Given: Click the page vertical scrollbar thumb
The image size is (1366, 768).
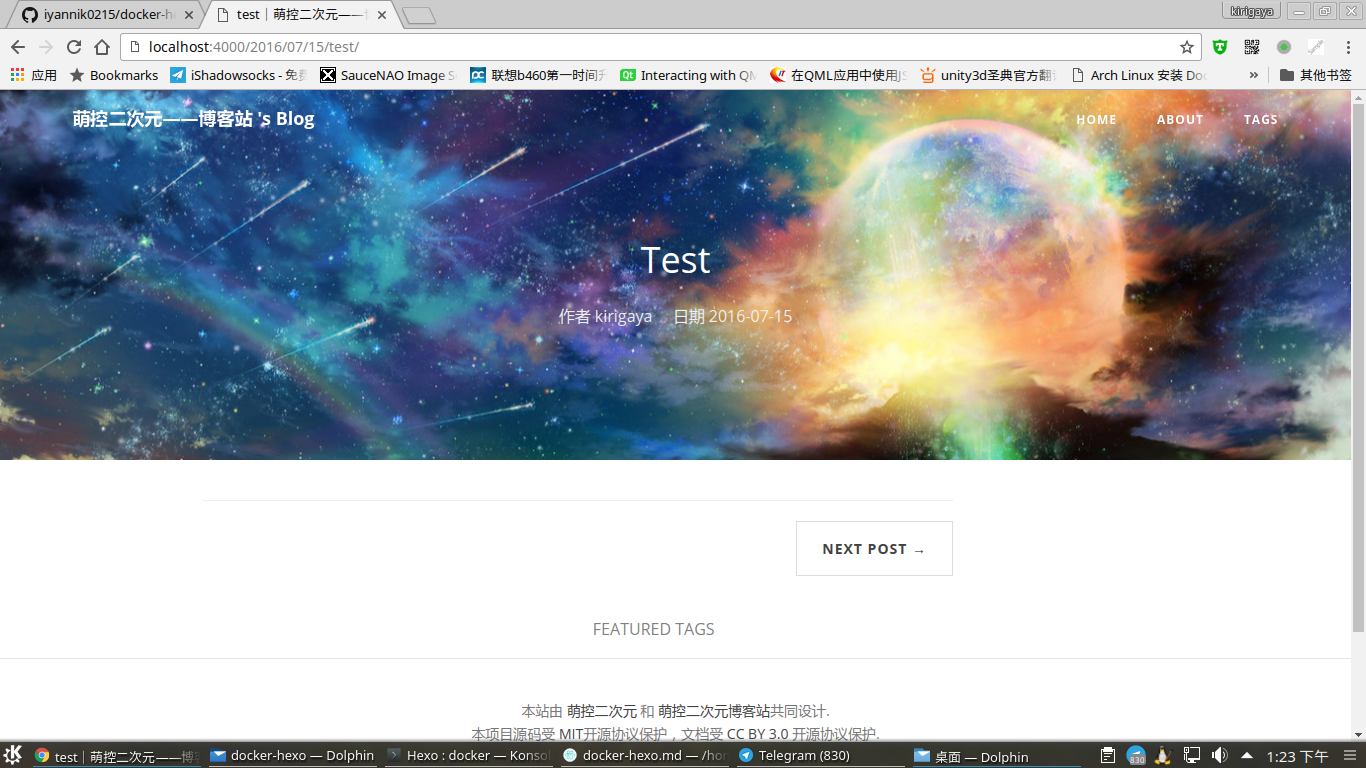Looking at the screenshot, I should tap(1358, 367).
